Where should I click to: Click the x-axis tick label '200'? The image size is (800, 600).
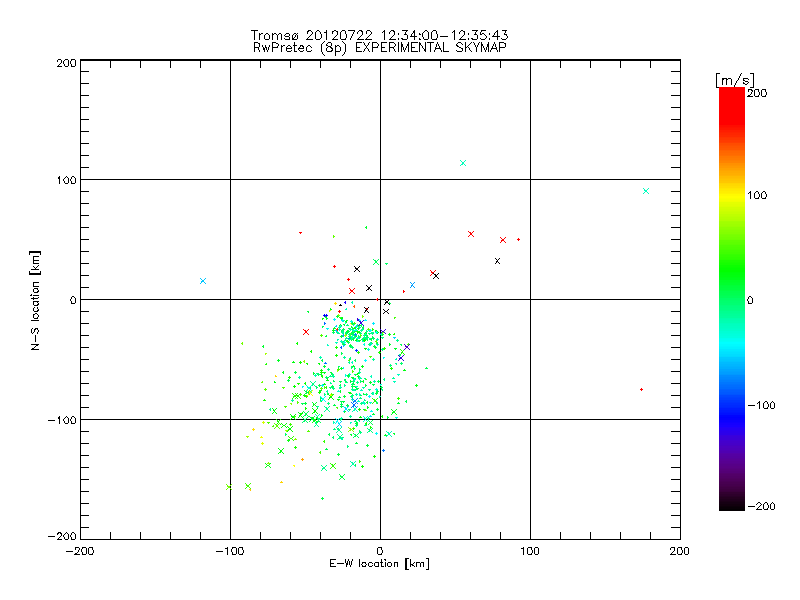(680, 551)
